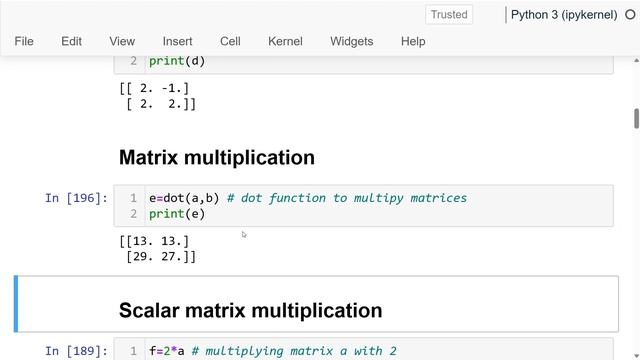The image size is (640, 360).
Task: Click the f=2*a code line
Action: 273,351
